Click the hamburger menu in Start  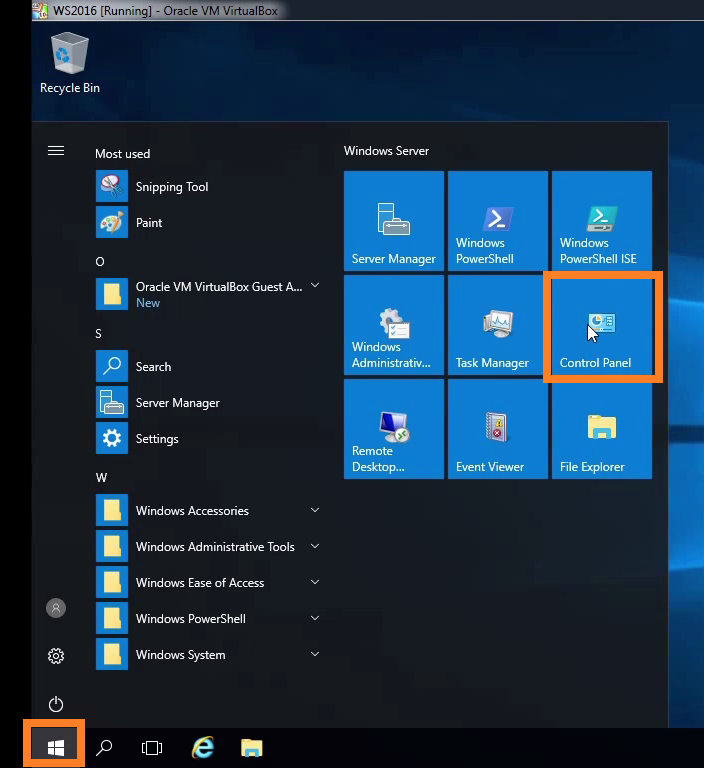point(56,151)
